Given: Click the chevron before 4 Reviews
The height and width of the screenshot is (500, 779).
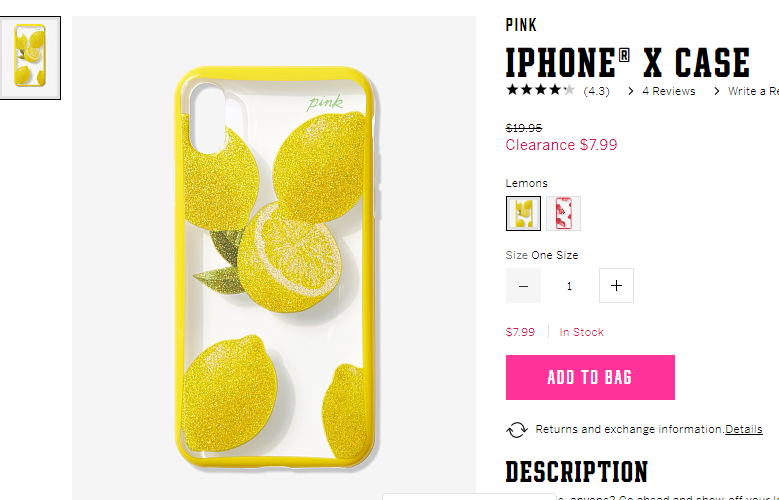Looking at the screenshot, I should [x=630, y=91].
